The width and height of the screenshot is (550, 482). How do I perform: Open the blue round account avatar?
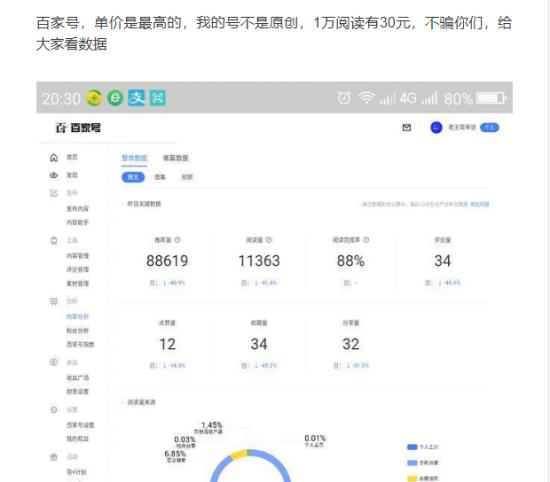436,127
